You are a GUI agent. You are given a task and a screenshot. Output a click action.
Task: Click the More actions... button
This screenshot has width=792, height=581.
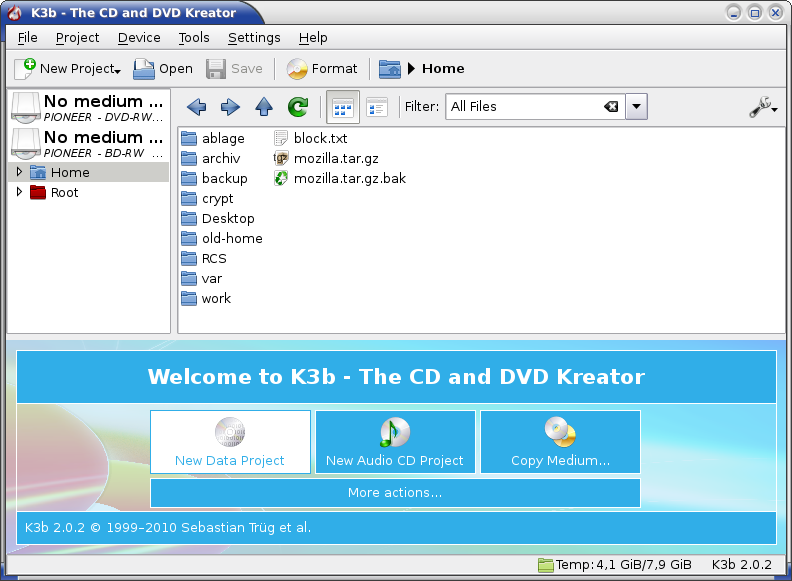(x=395, y=493)
